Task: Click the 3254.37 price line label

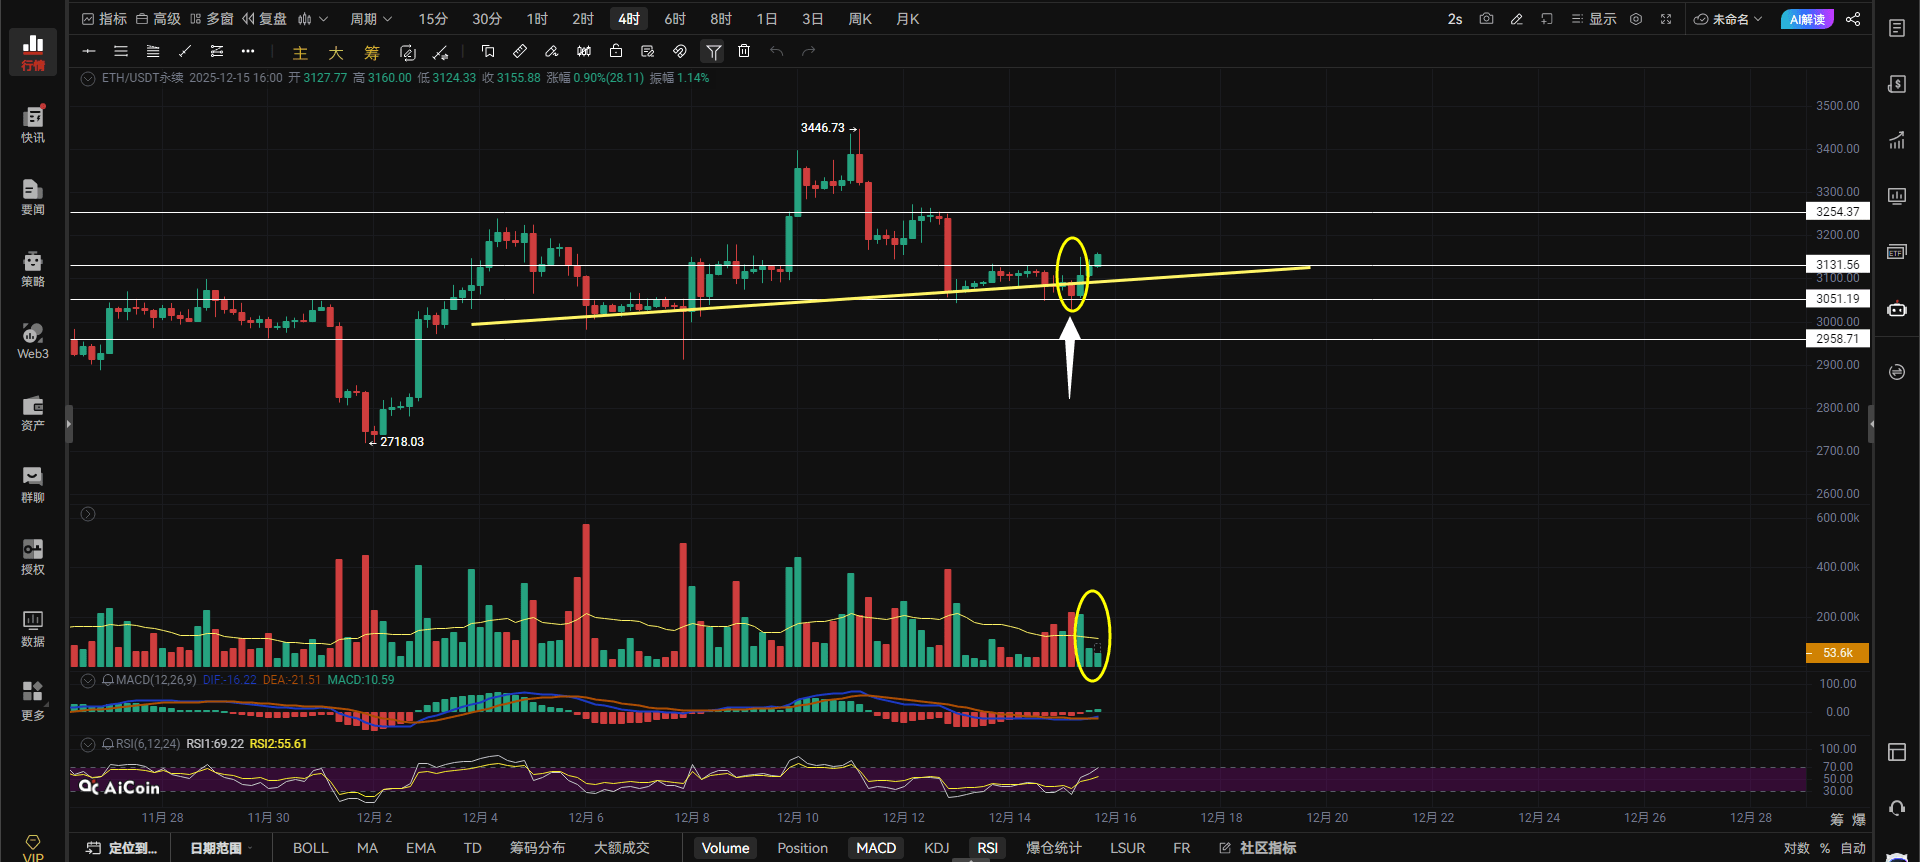Action: 1838,212
